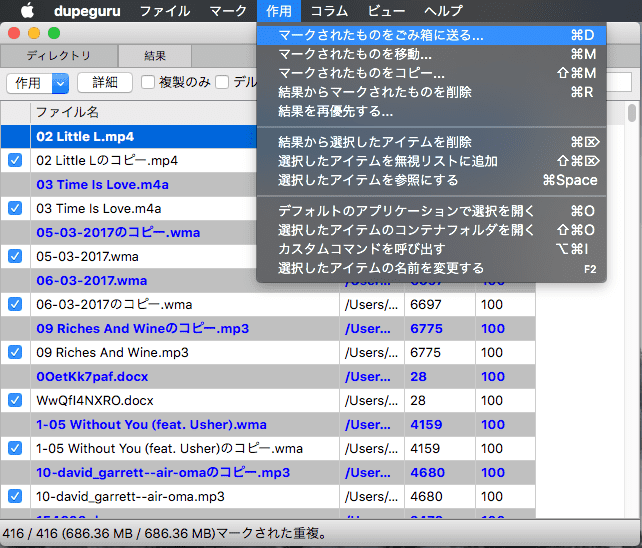Open the Apple menu

coord(27,11)
